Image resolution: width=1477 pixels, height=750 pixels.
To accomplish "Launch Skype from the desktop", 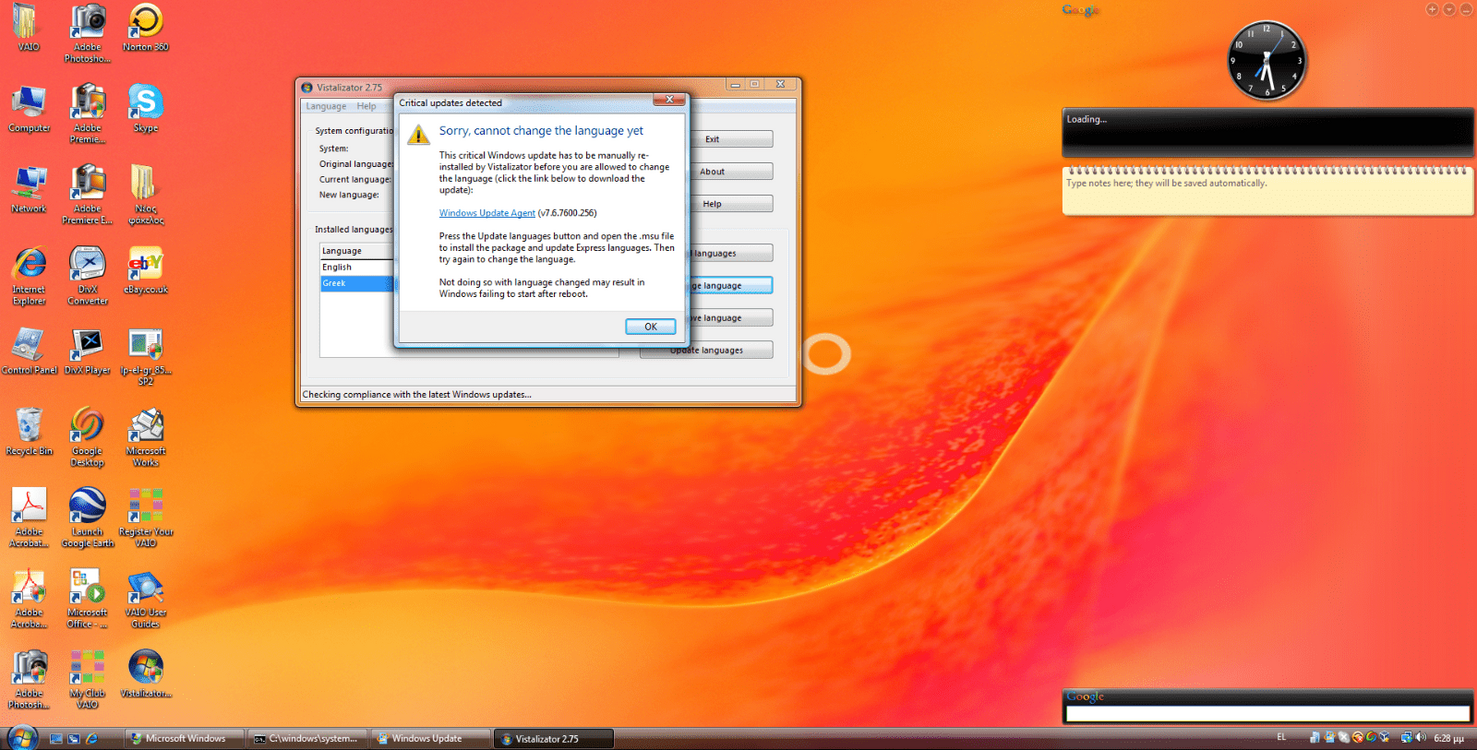I will 145,109.
